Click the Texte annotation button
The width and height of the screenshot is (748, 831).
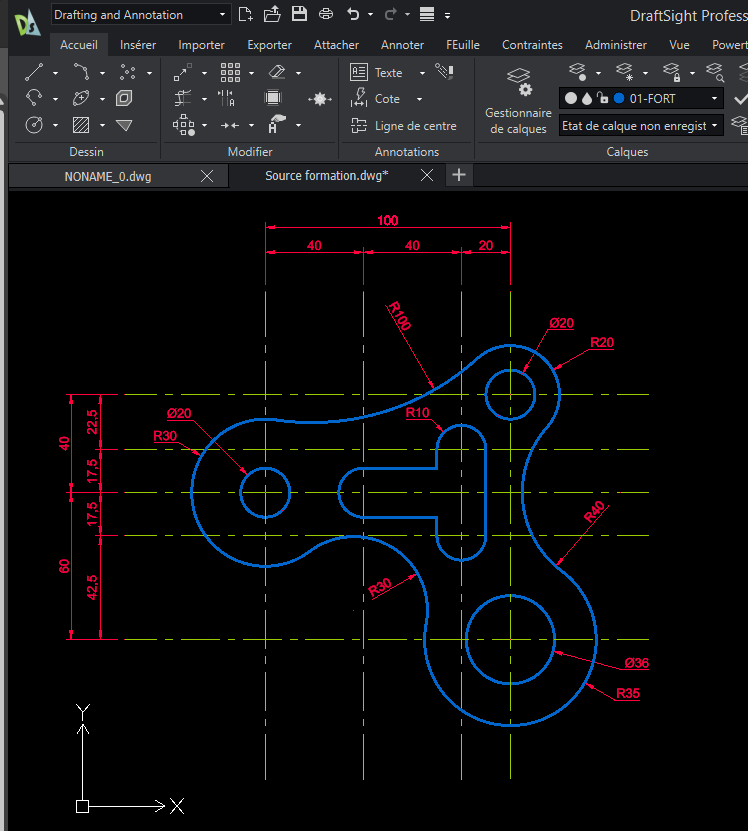(x=377, y=72)
